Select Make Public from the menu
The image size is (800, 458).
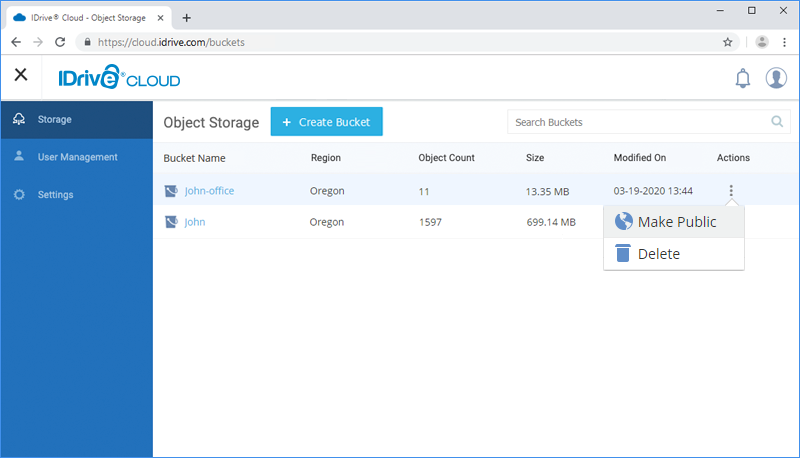coord(676,222)
